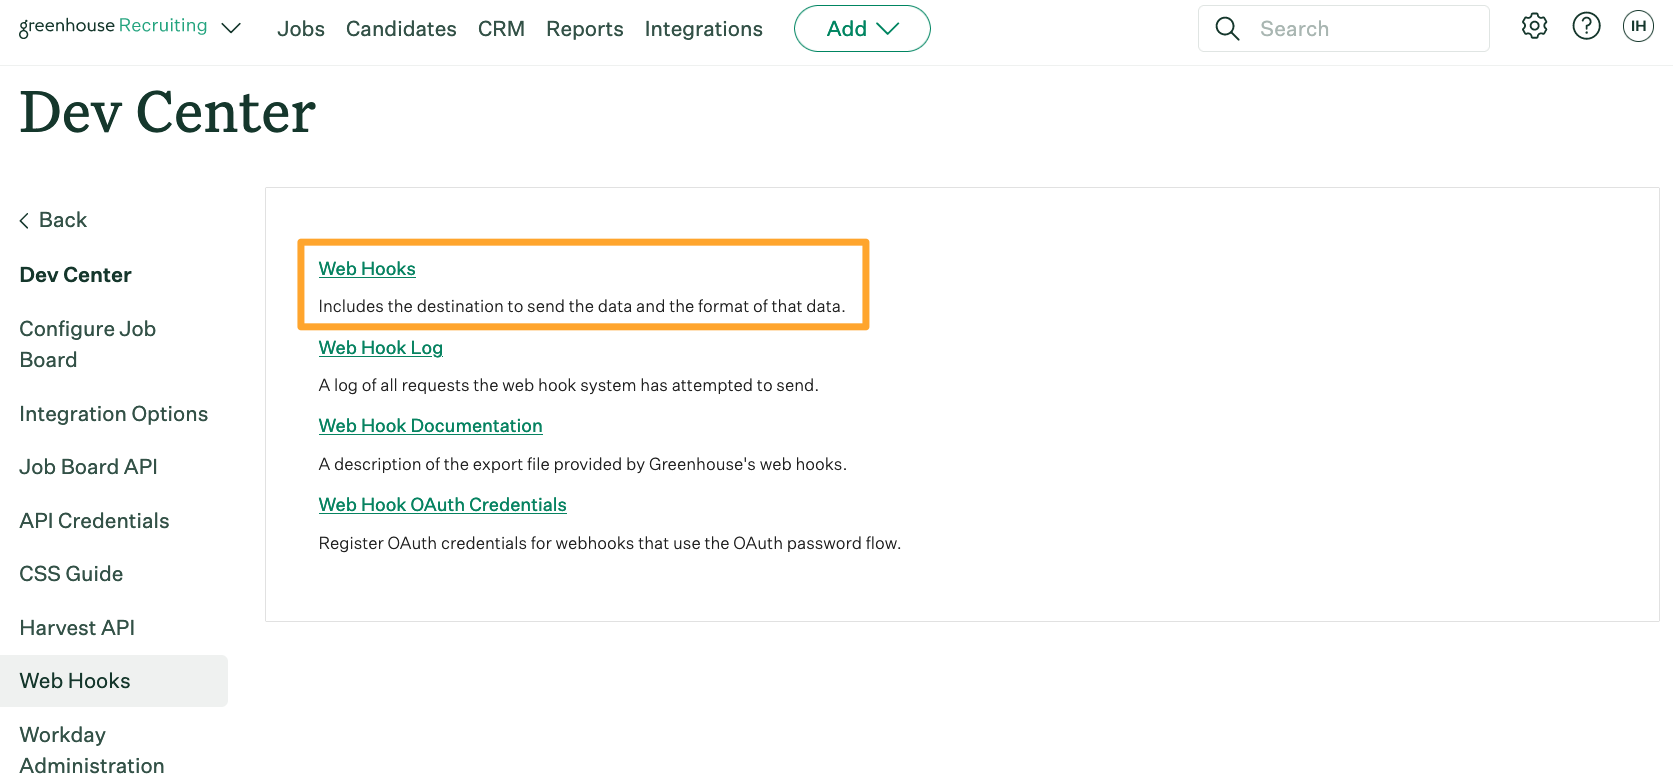The height and width of the screenshot is (783, 1673).
Task: Go to the Jobs tab
Action: [301, 29]
